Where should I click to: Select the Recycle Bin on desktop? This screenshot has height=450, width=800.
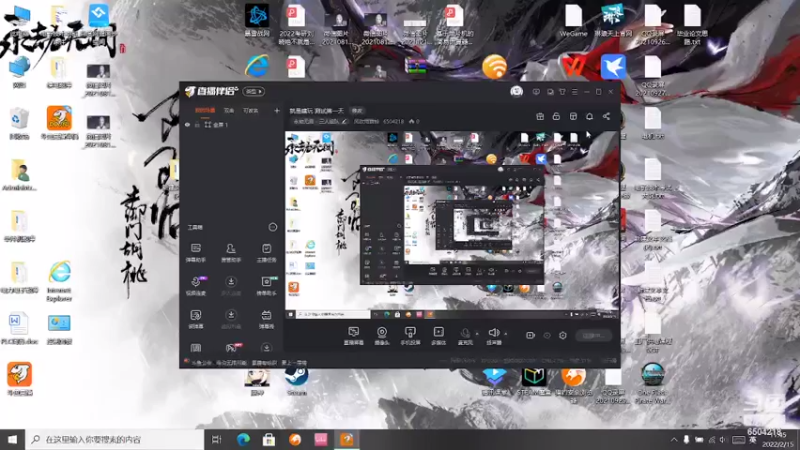[19, 123]
